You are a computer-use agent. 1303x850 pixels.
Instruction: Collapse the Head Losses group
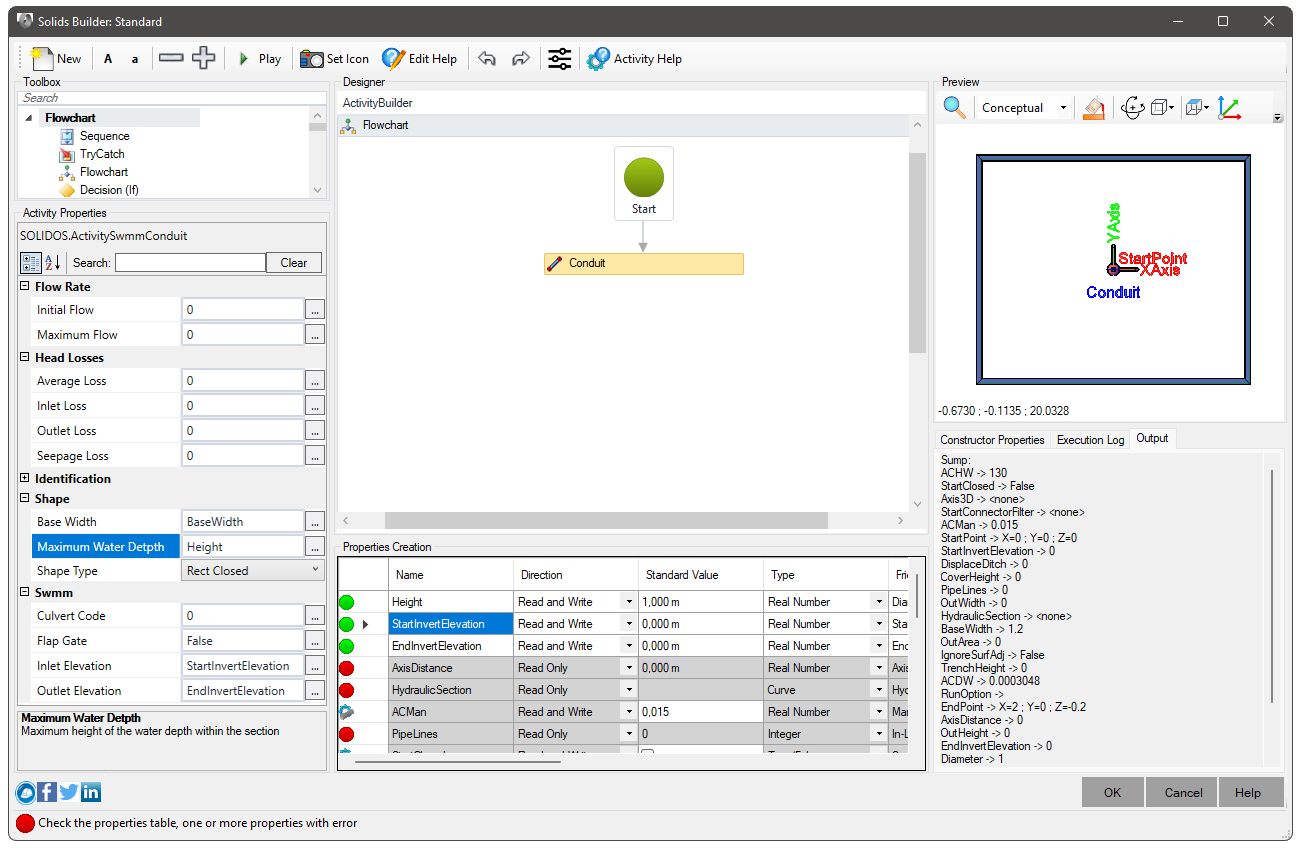pos(25,358)
